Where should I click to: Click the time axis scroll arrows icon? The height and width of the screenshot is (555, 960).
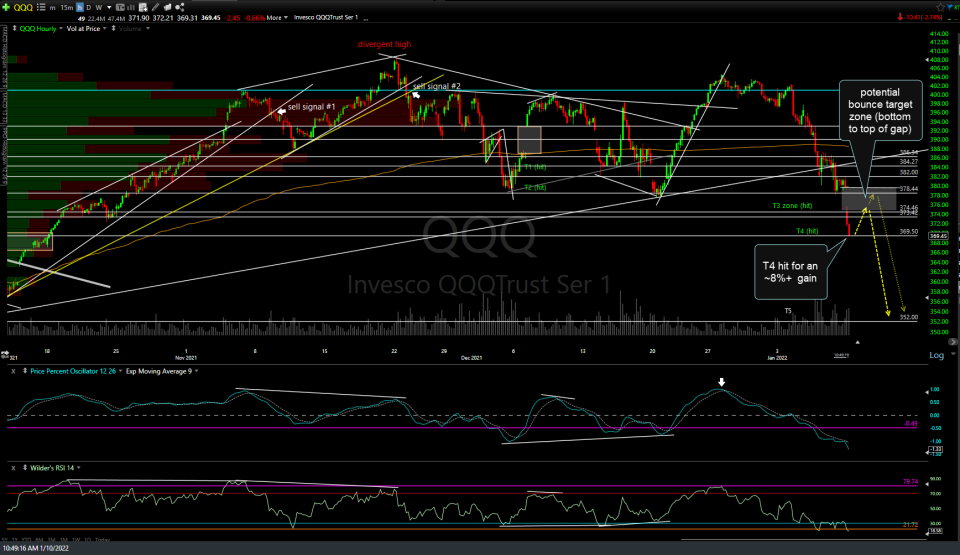pos(5,354)
